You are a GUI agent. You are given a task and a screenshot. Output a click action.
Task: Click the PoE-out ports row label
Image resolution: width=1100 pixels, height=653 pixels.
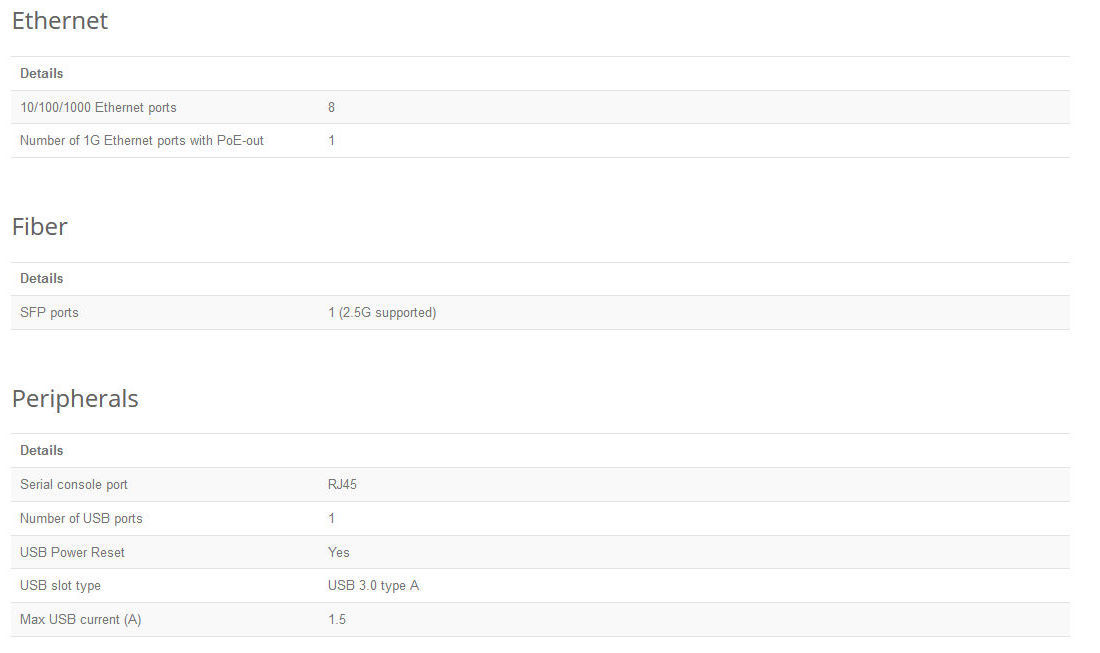142,140
